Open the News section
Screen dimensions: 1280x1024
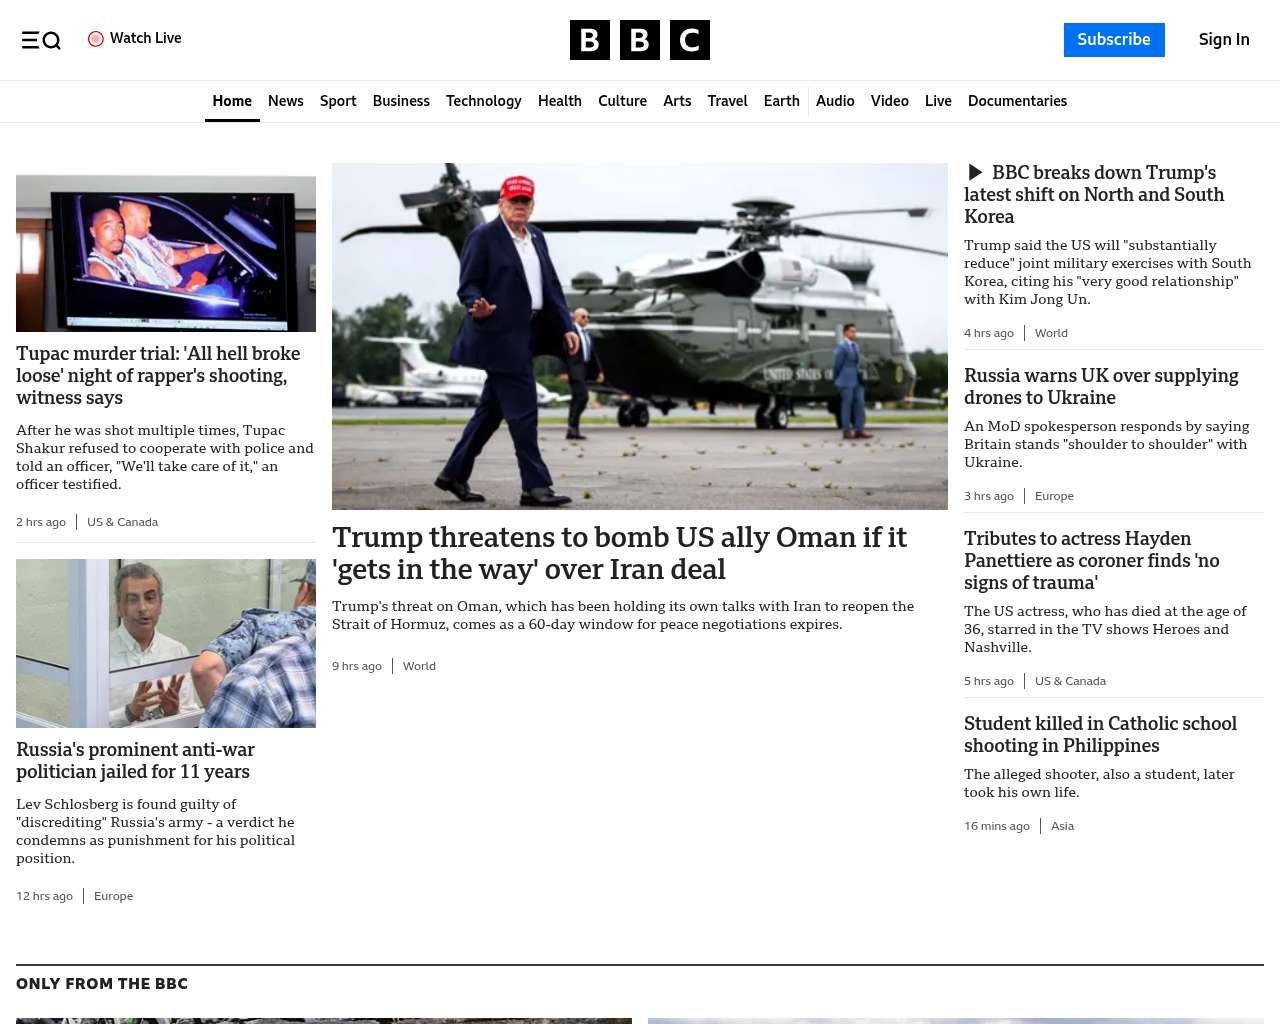286,101
